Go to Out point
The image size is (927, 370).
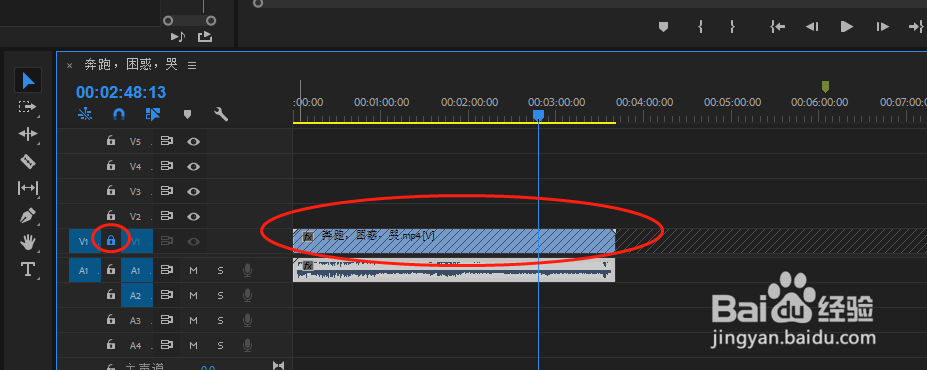tap(916, 27)
